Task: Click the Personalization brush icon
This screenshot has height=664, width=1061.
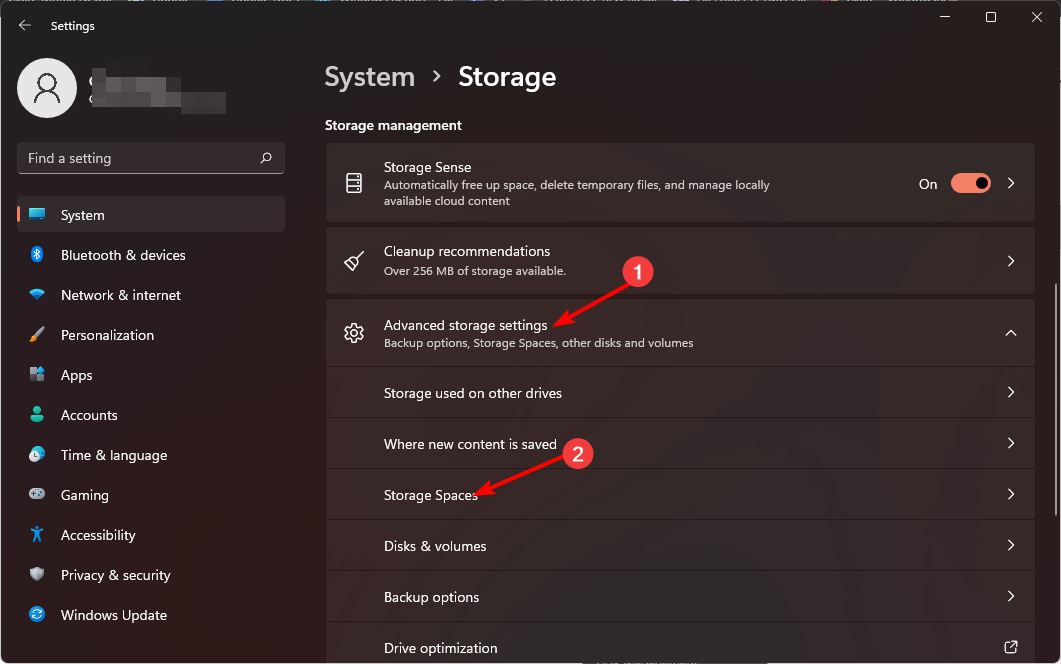Action: tap(37, 335)
